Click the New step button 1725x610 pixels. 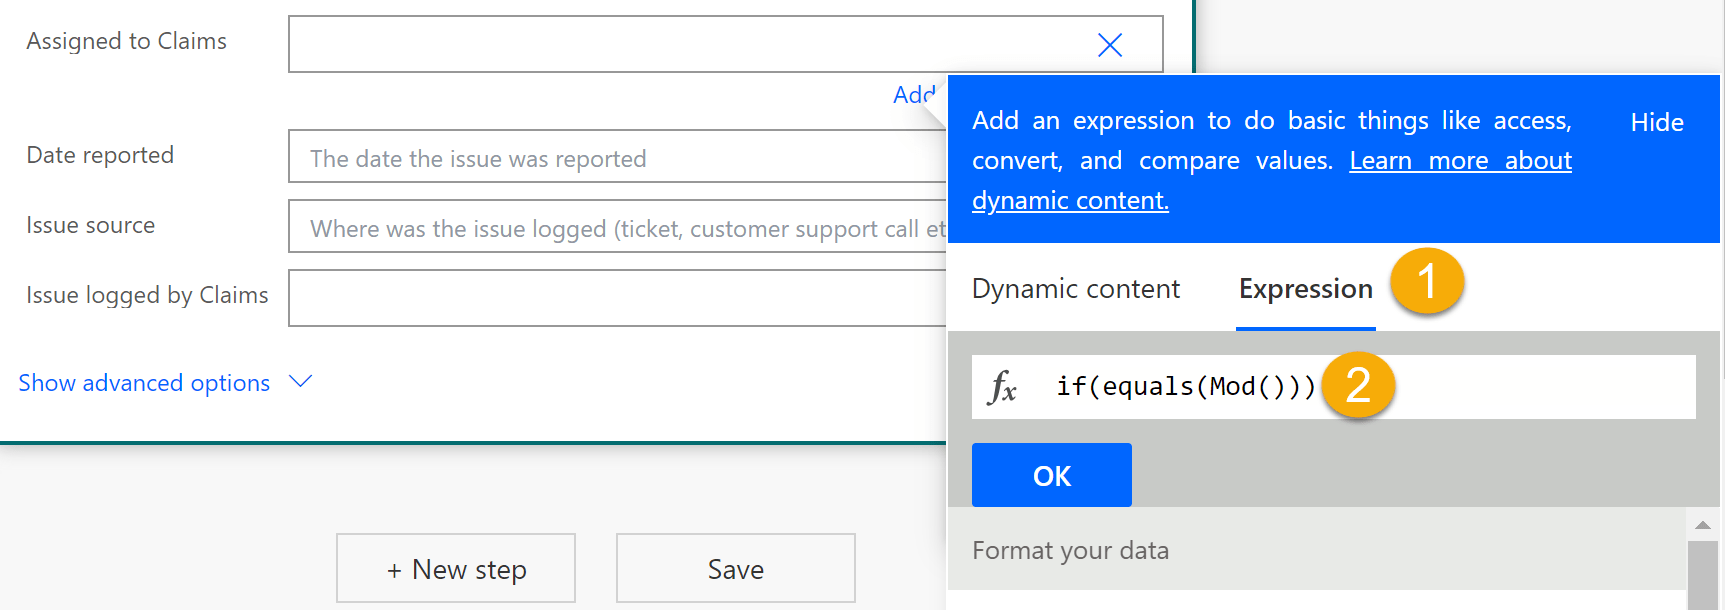(x=456, y=569)
